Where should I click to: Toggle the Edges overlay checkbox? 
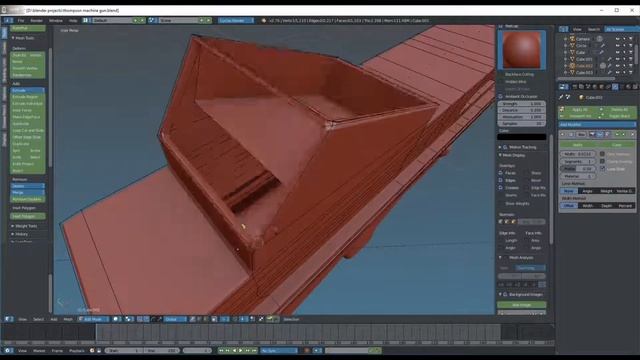(x=501, y=180)
